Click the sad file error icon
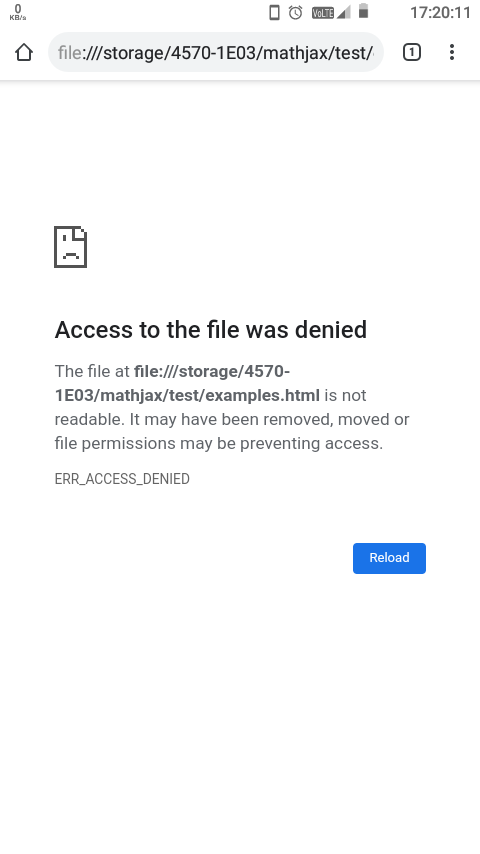This screenshot has width=480, height=854. 70,247
